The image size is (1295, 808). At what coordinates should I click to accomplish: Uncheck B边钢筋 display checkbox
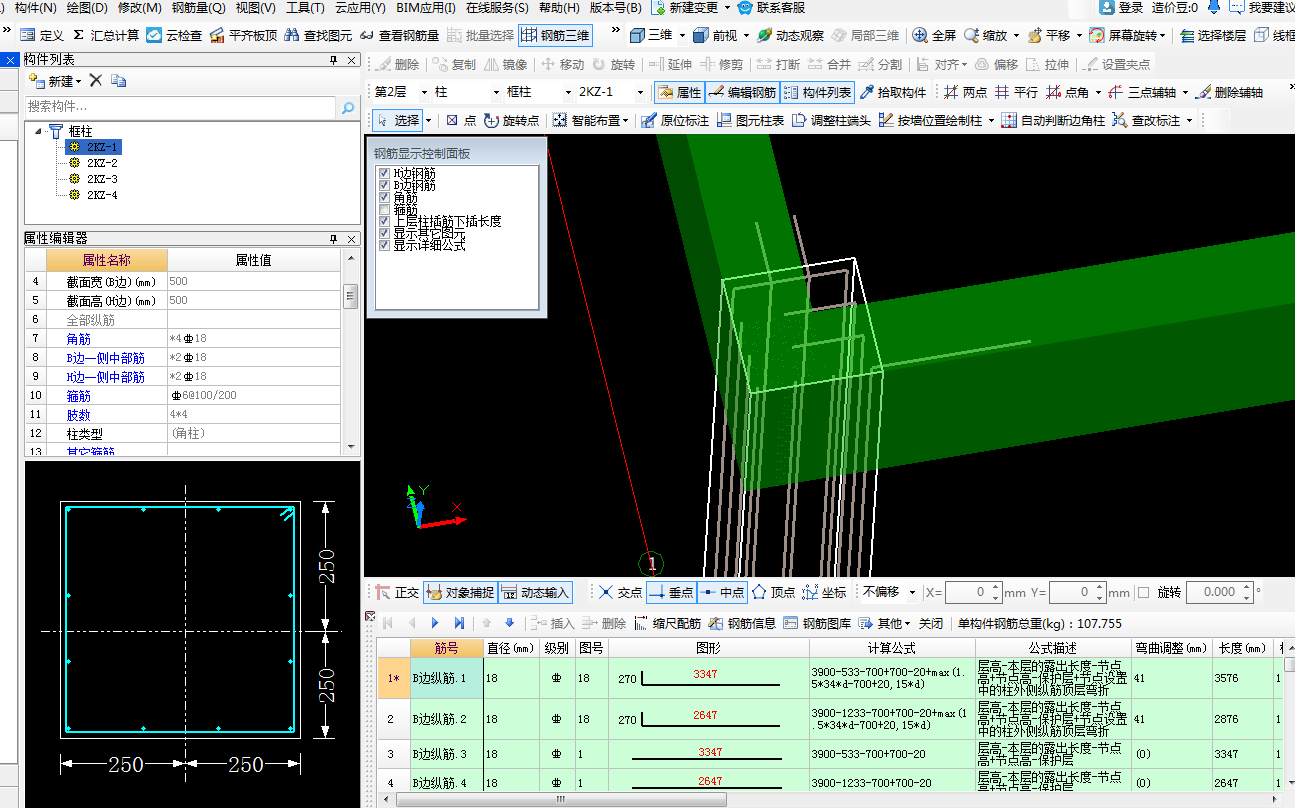pyautogui.click(x=384, y=186)
